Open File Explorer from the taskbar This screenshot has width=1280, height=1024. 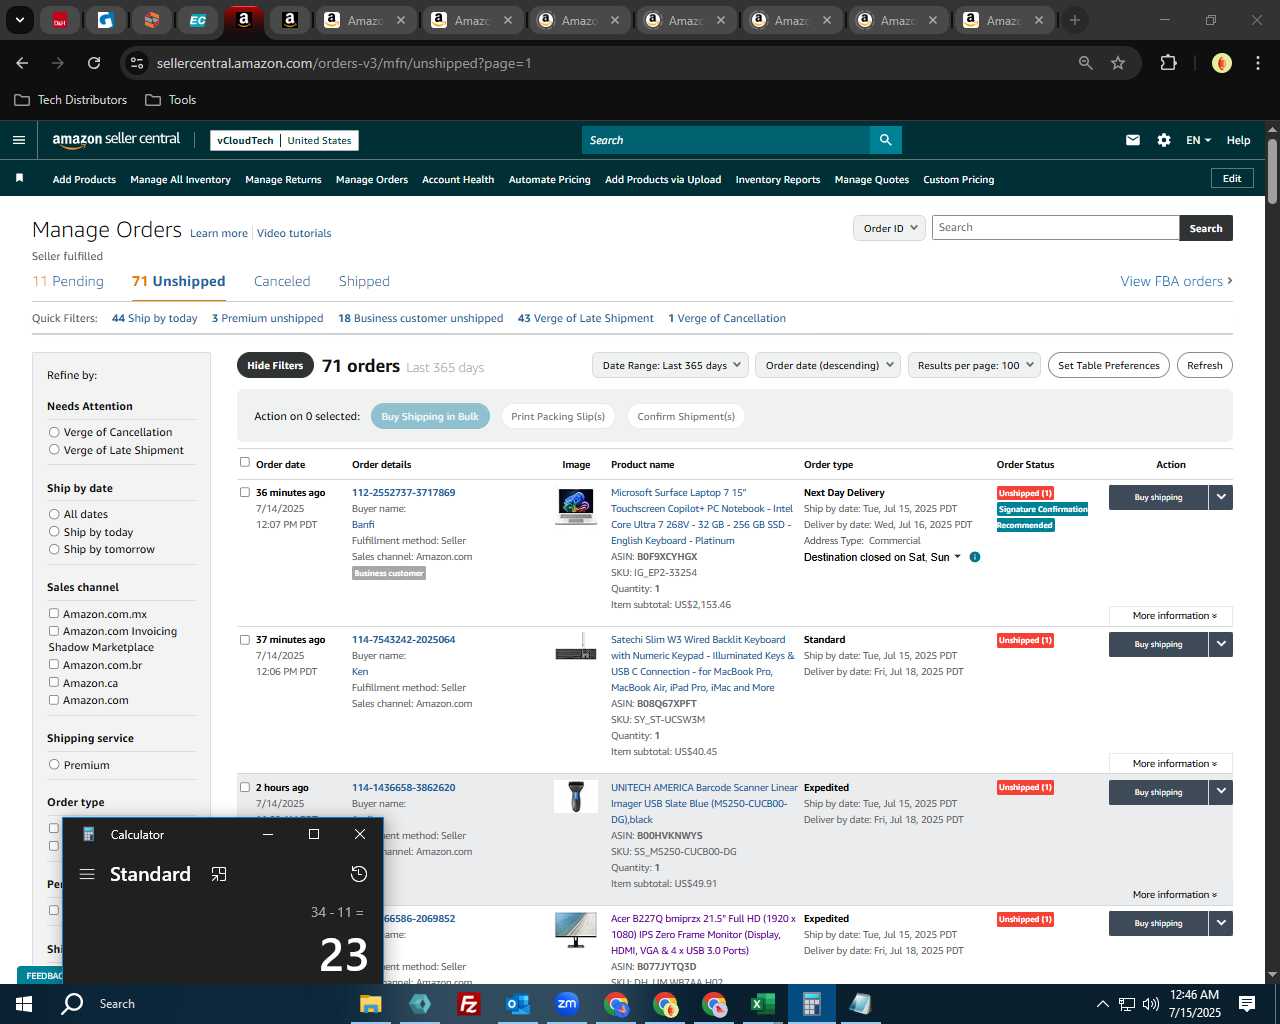coord(371,1004)
